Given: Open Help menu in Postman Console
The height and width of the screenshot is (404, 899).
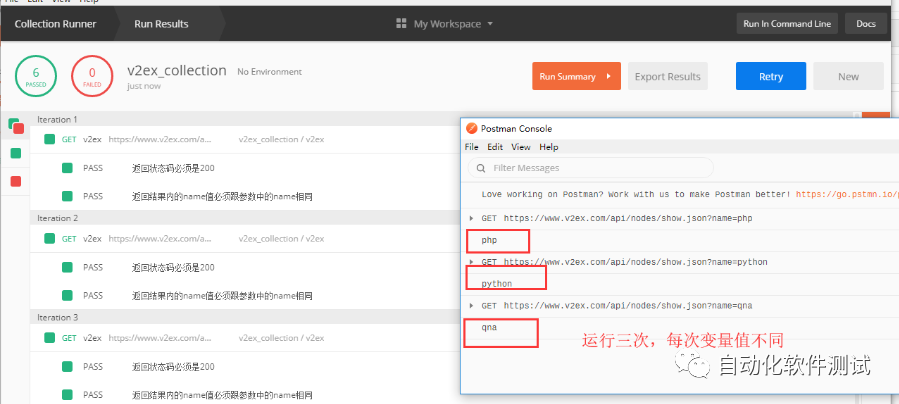Looking at the screenshot, I should tap(549, 147).
